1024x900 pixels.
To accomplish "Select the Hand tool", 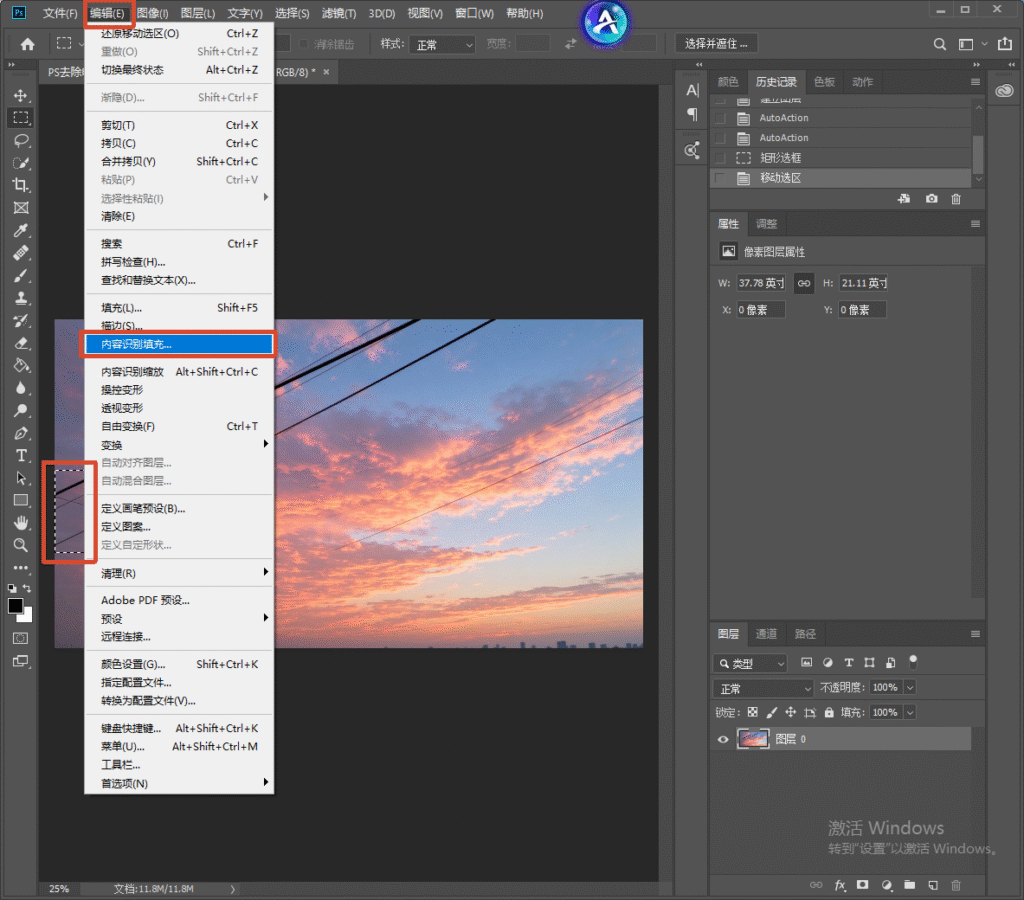I will [x=21, y=522].
